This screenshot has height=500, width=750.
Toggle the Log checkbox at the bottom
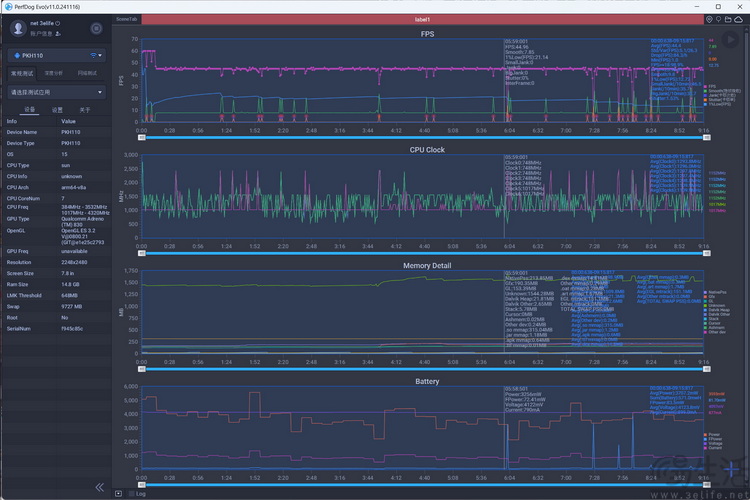[132, 494]
